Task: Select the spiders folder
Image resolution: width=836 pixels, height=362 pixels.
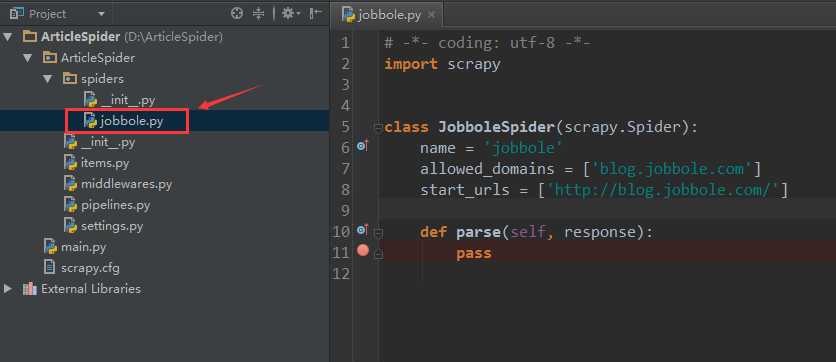Action: (x=102, y=79)
